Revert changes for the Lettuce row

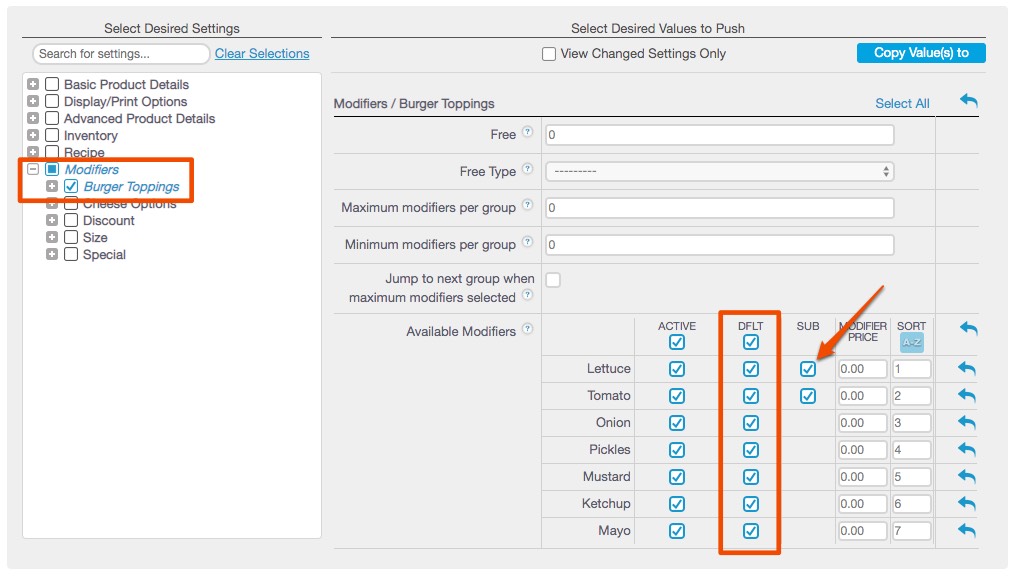pyautogui.click(x=965, y=368)
